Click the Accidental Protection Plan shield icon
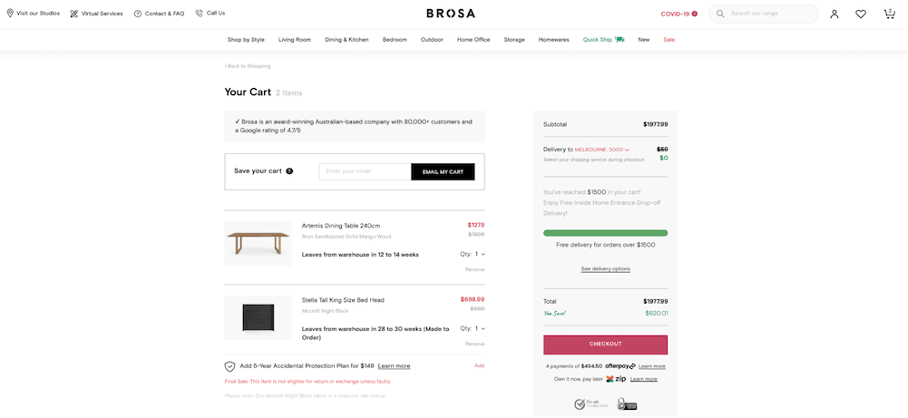908x418 pixels. (x=230, y=366)
